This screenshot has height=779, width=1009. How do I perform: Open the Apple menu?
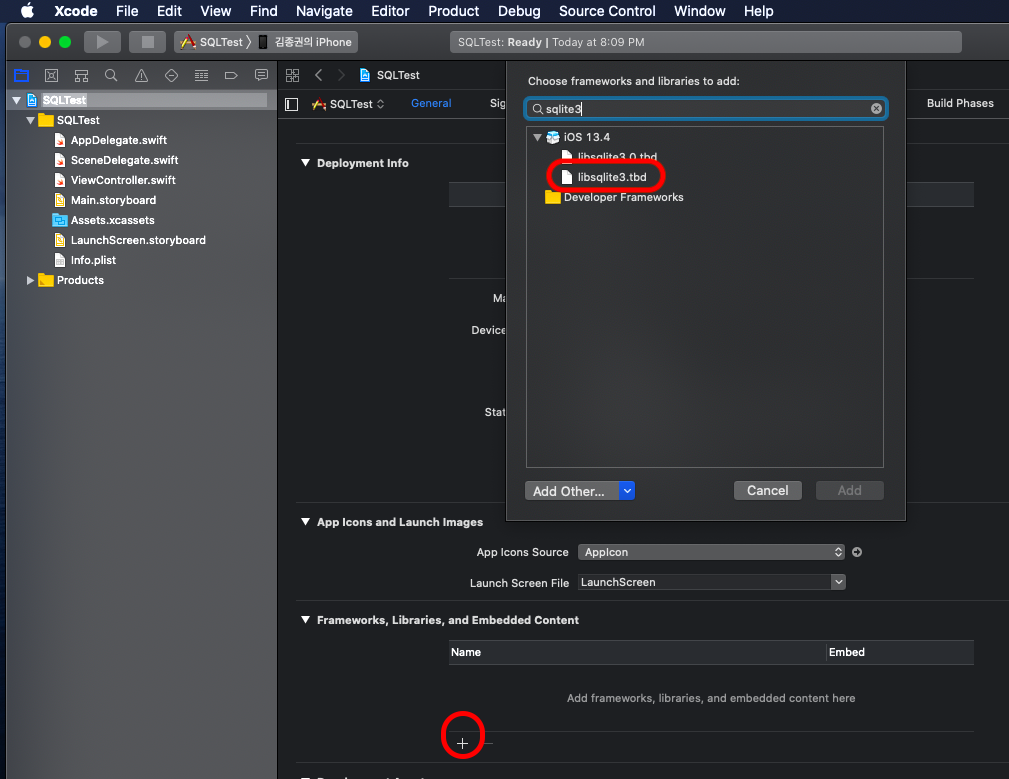pos(27,11)
